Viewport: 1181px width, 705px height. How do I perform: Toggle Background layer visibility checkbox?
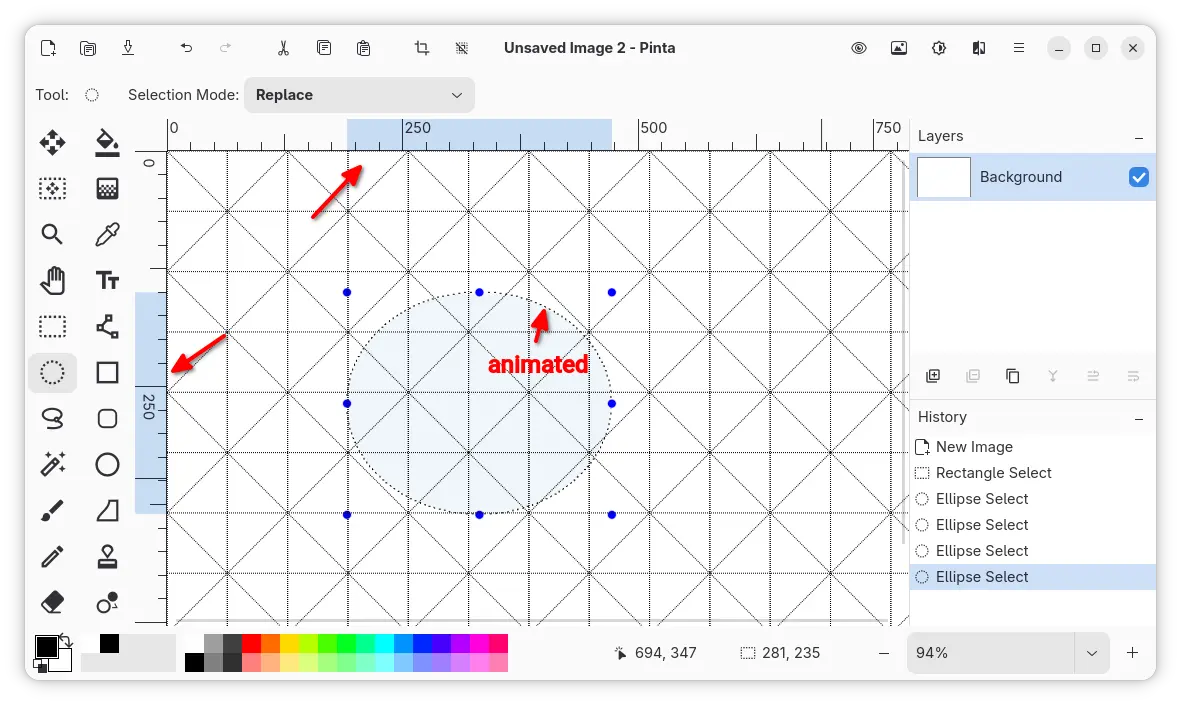[x=1138, y=177]
